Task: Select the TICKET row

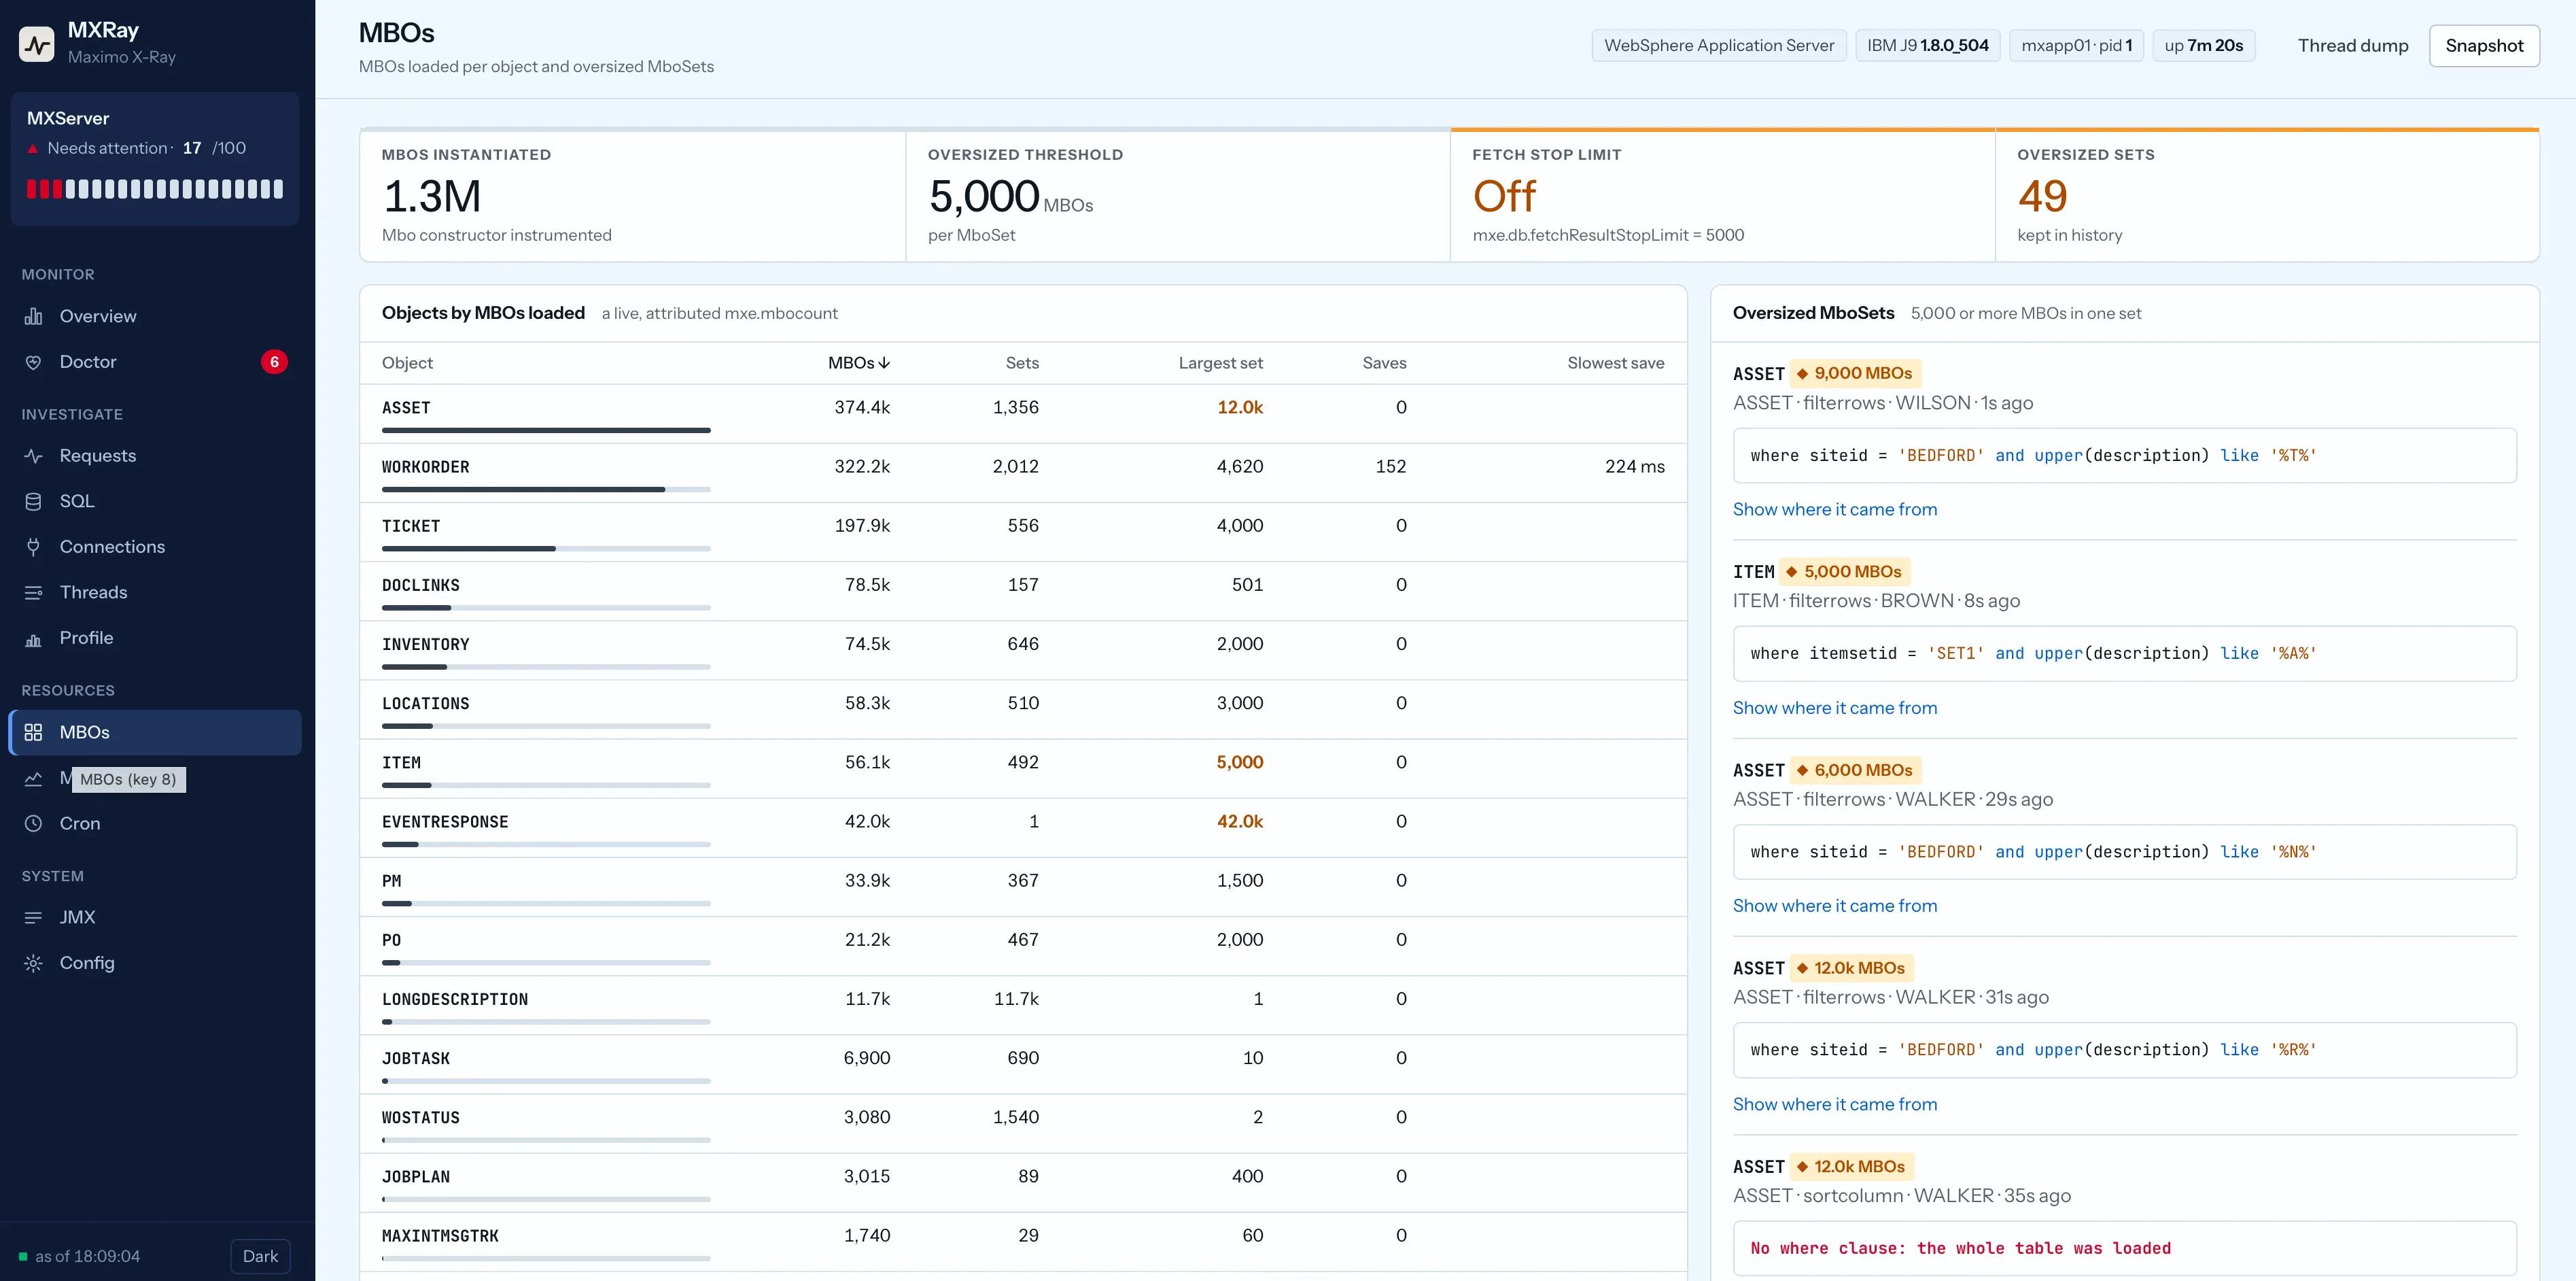Action: pos(1023,532)
